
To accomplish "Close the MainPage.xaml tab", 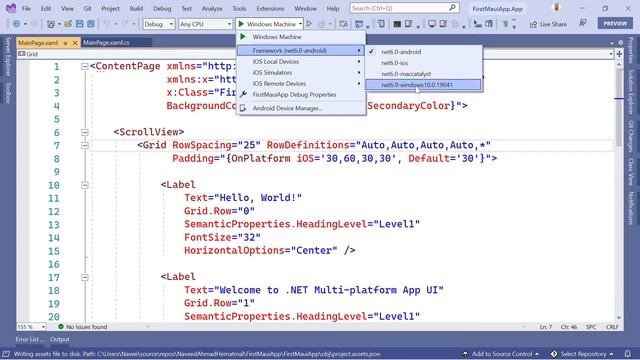I will 75,43.
